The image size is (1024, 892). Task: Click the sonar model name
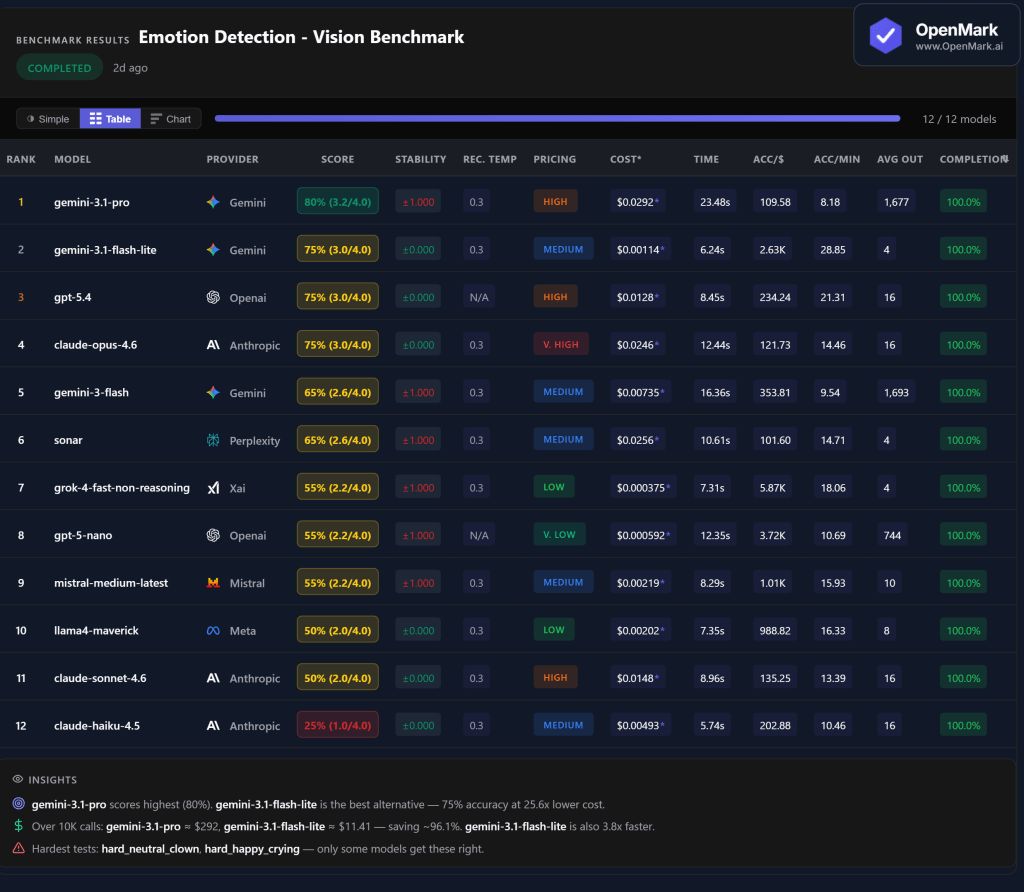click(68, 440)
